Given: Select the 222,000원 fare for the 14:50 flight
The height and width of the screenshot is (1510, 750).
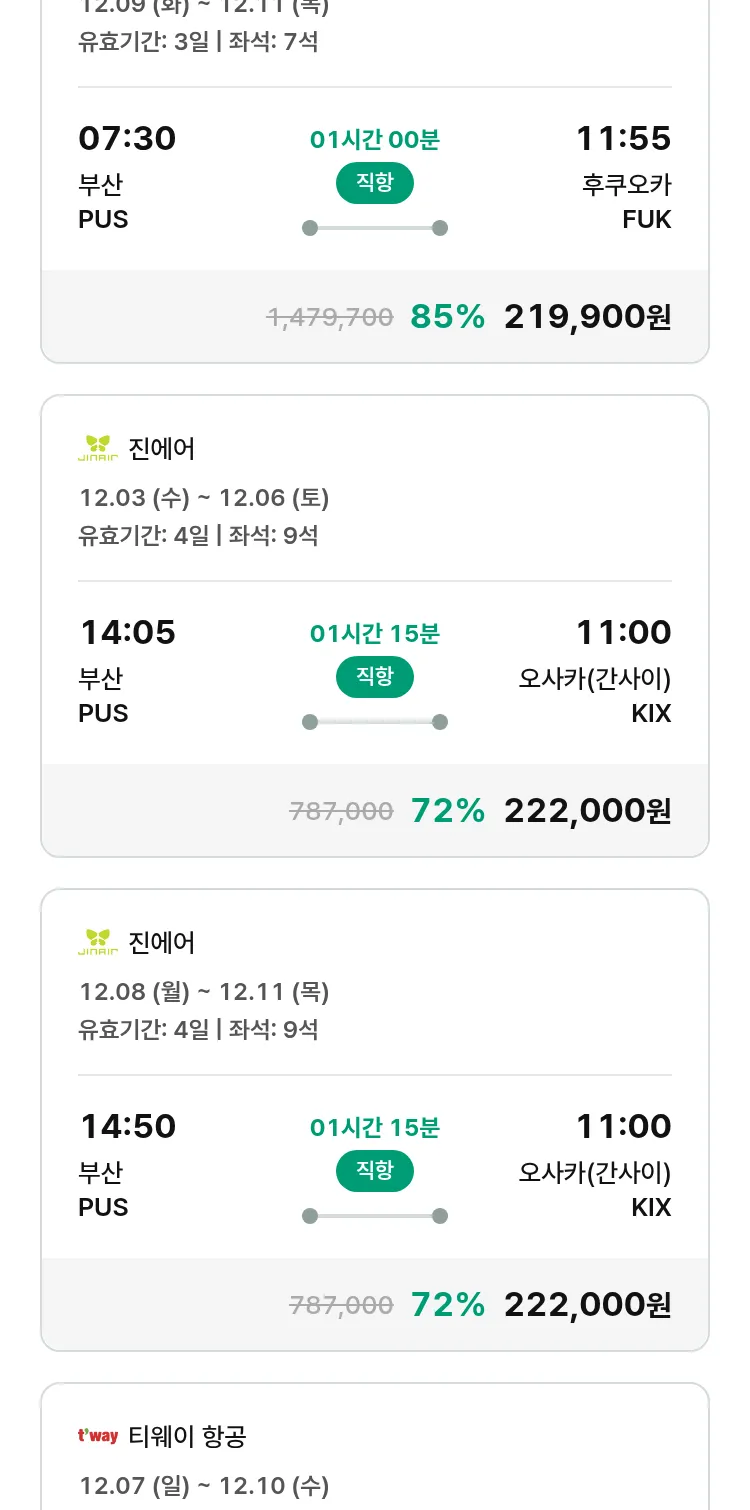Looking at the screenshot, I should [587, 1305].
